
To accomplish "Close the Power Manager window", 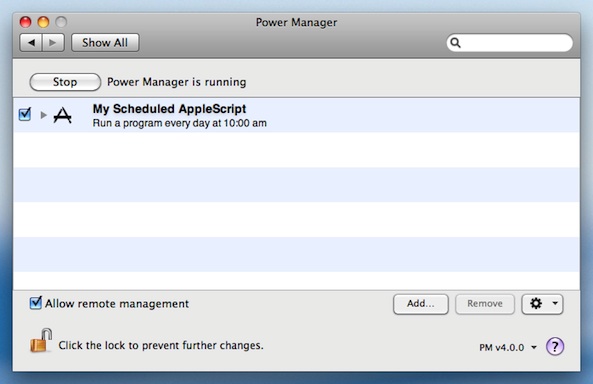I will coord(25,22).
